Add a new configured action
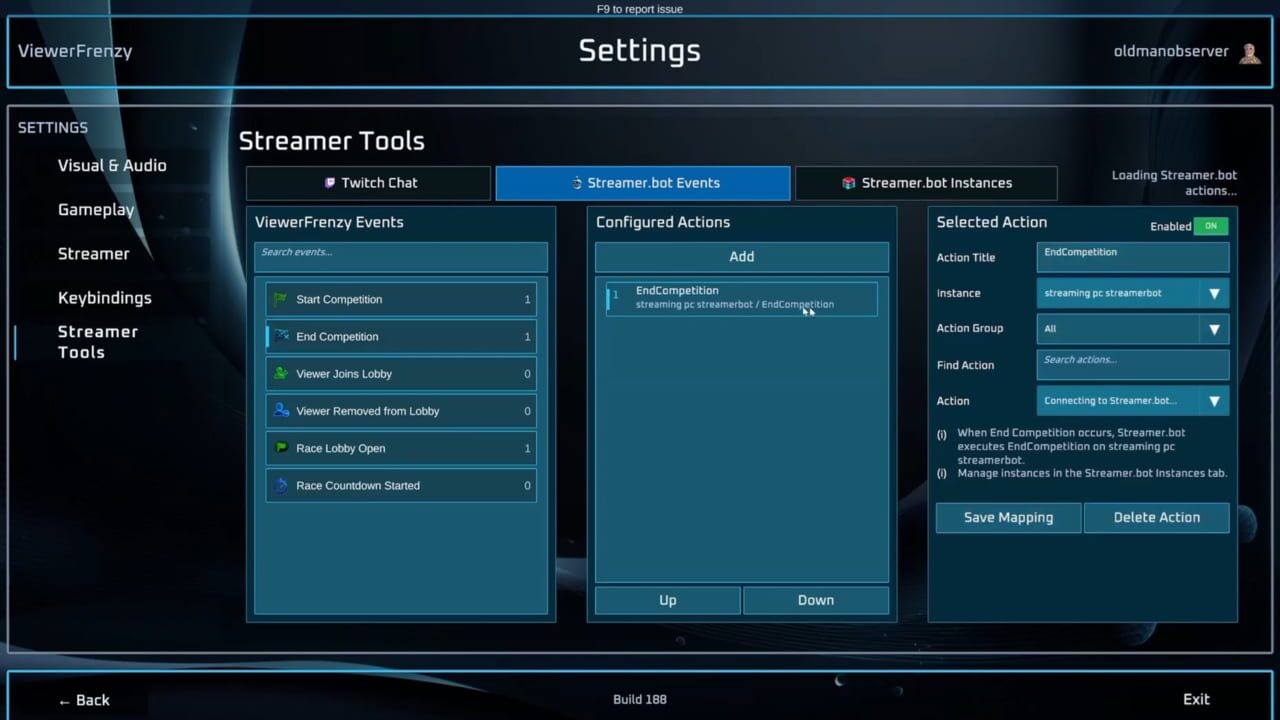 click(742, 257)
